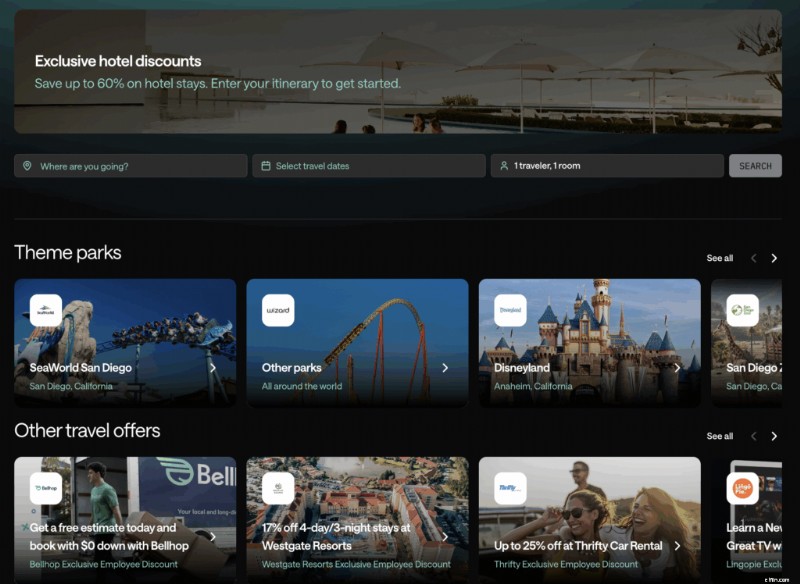The width and height of the screenshot is (800, 584).
Task: Click the Thrifty logo badge
Action: coord(510,488)
